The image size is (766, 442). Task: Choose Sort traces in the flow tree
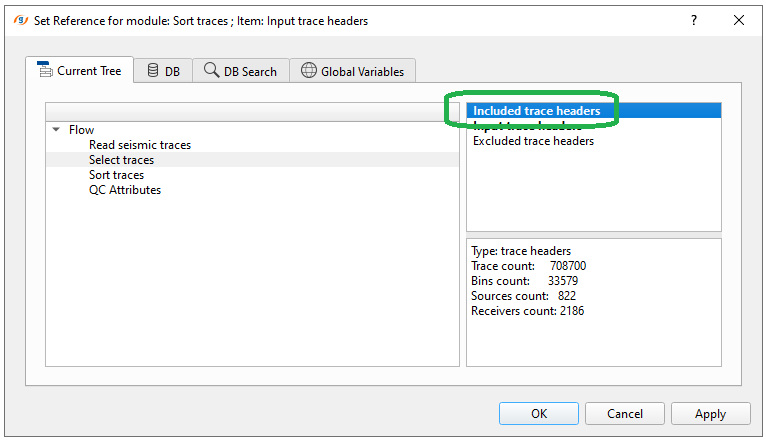116,175
